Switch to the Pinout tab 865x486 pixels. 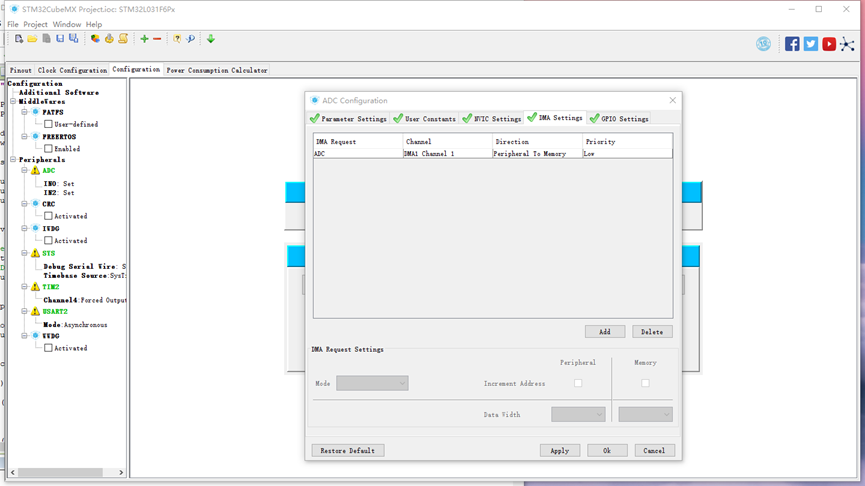pos(20,70)
